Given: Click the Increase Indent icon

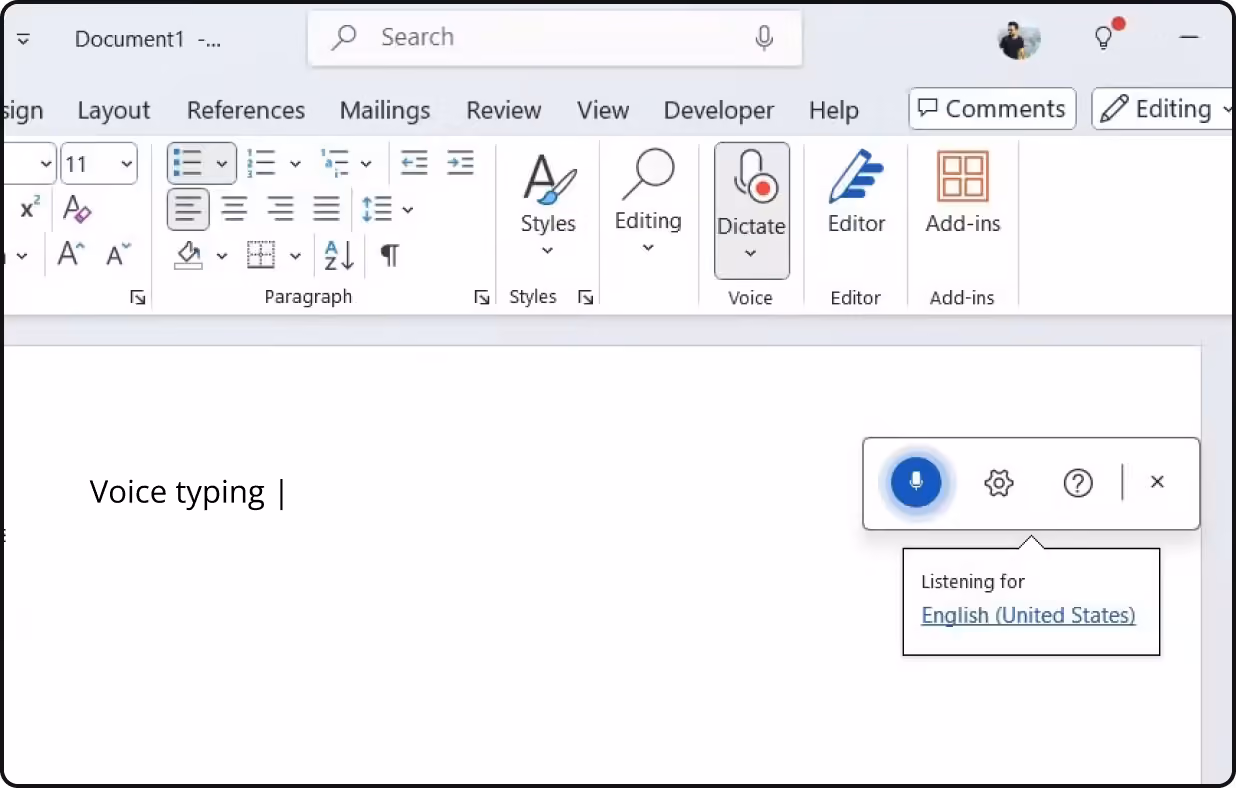Looking at the screenshot, I should pyautogui.click(x=460, y=163).
